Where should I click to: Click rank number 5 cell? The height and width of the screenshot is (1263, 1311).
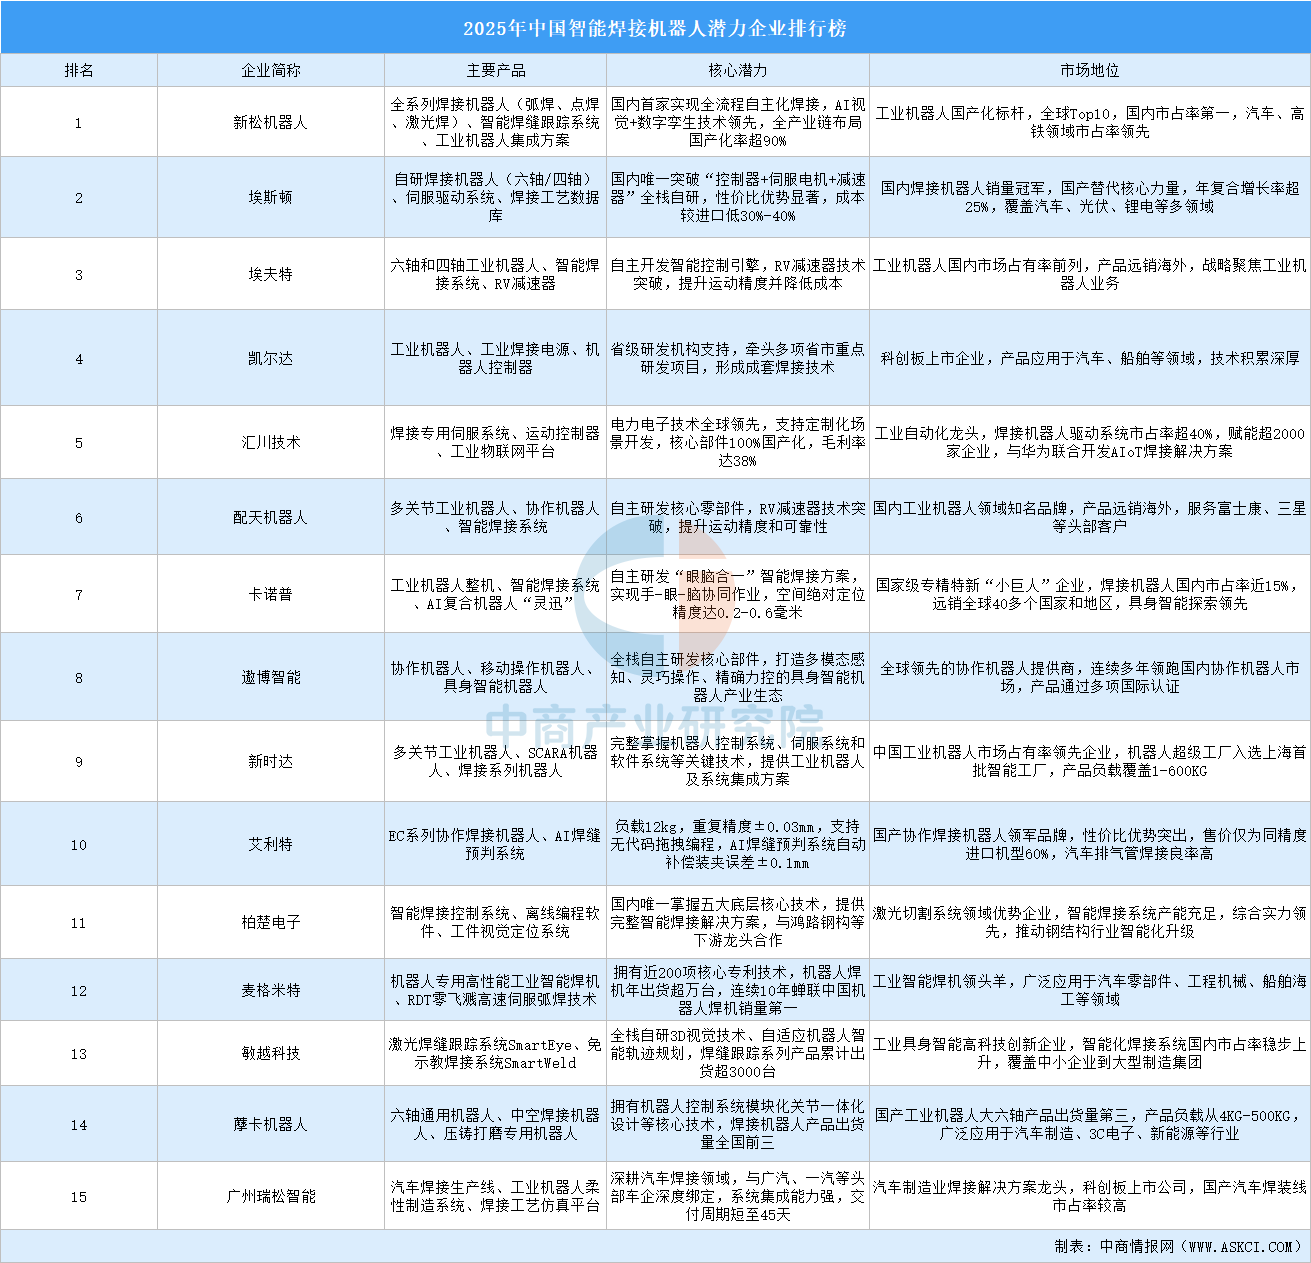pos(79,442)
